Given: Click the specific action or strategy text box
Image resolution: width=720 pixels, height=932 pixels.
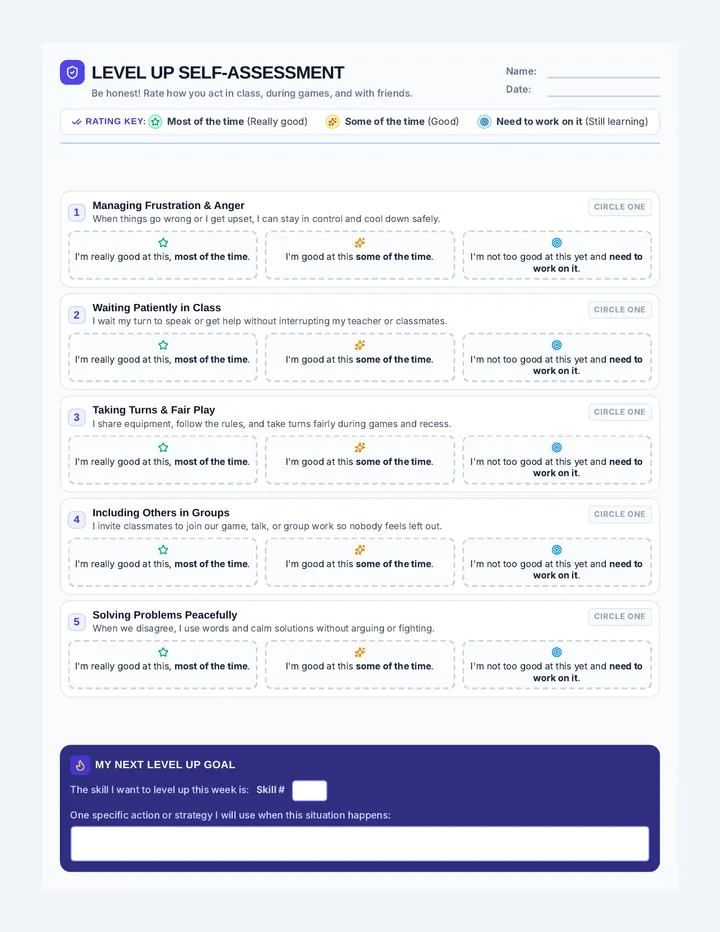Looking at the screenshot, I should (360, 843).
